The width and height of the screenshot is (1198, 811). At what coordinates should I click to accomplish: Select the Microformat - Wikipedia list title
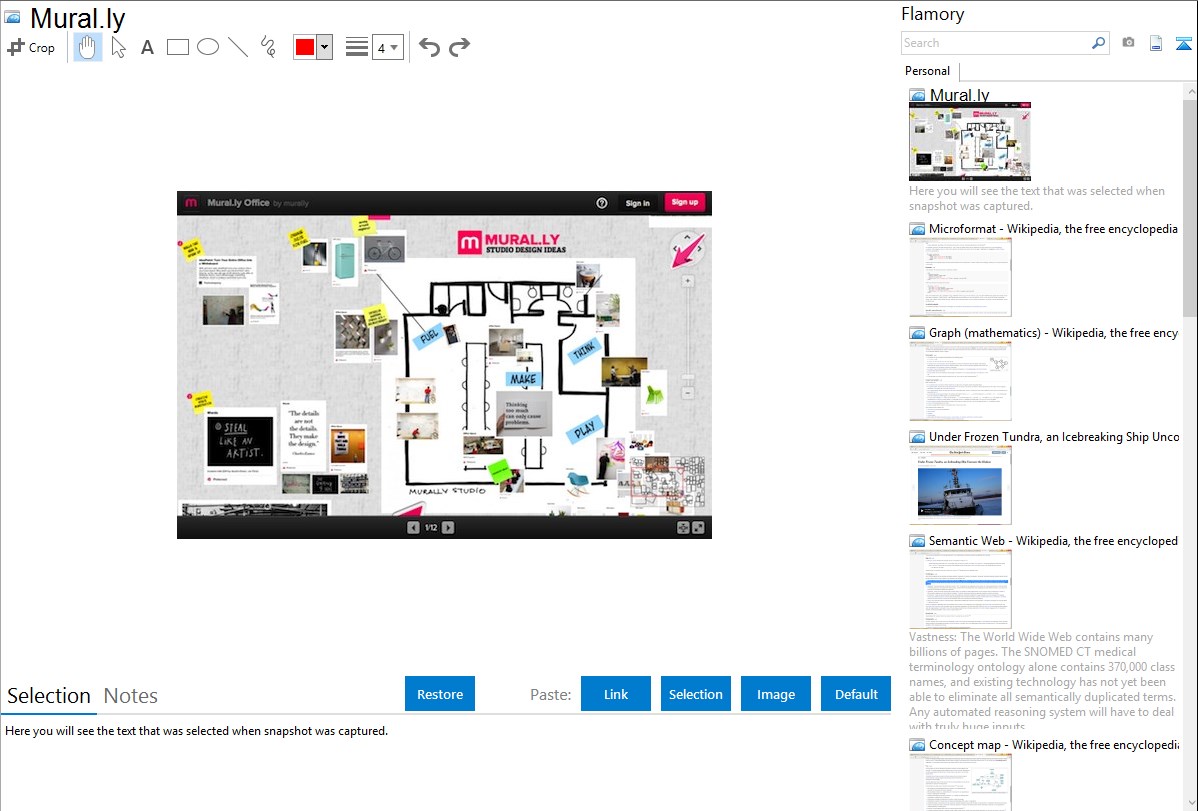(1053, 229)
